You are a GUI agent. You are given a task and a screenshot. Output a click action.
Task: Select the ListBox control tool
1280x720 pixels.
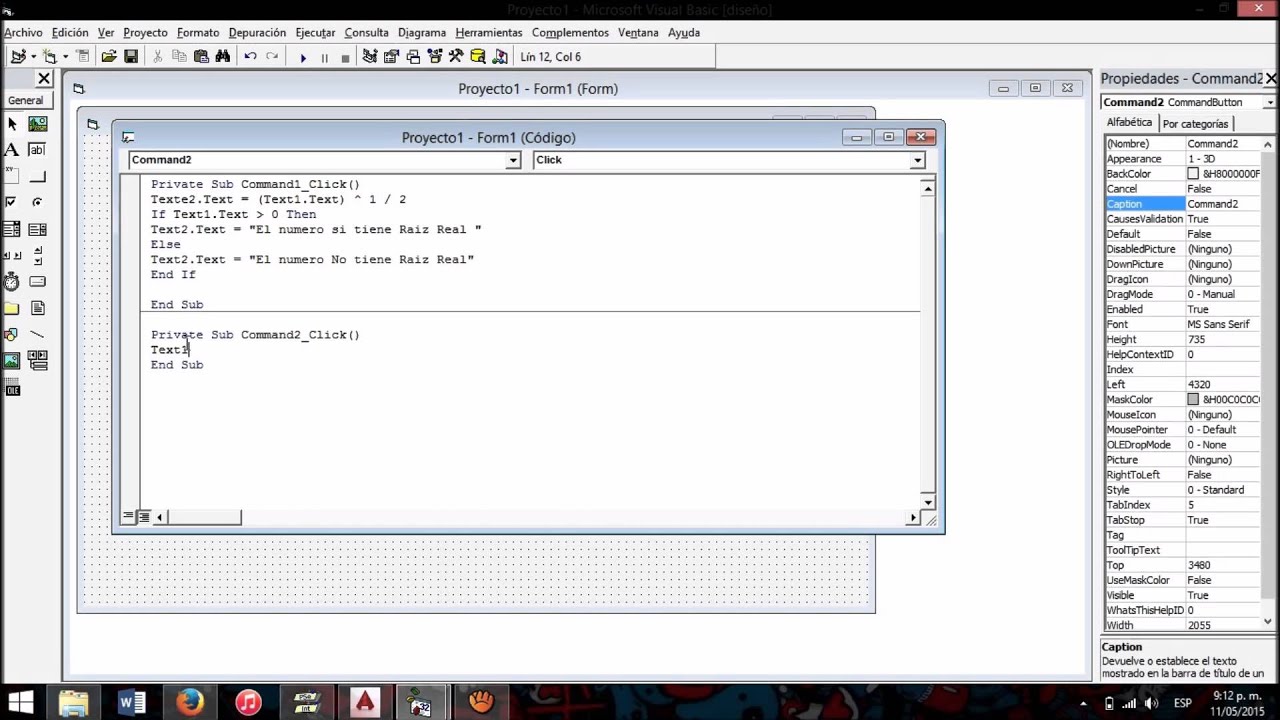pyautogui.click(x=38, y=229)
